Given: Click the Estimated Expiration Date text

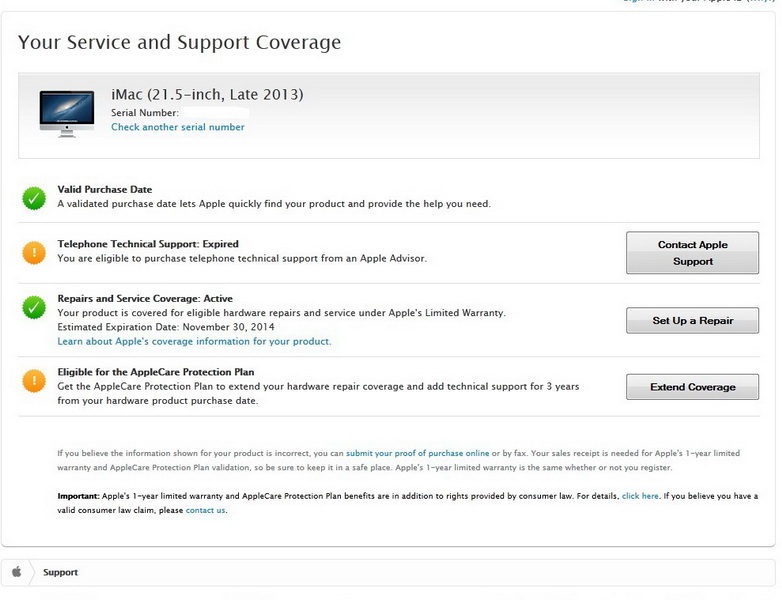Looking at the screenshot, I should 166,327.
